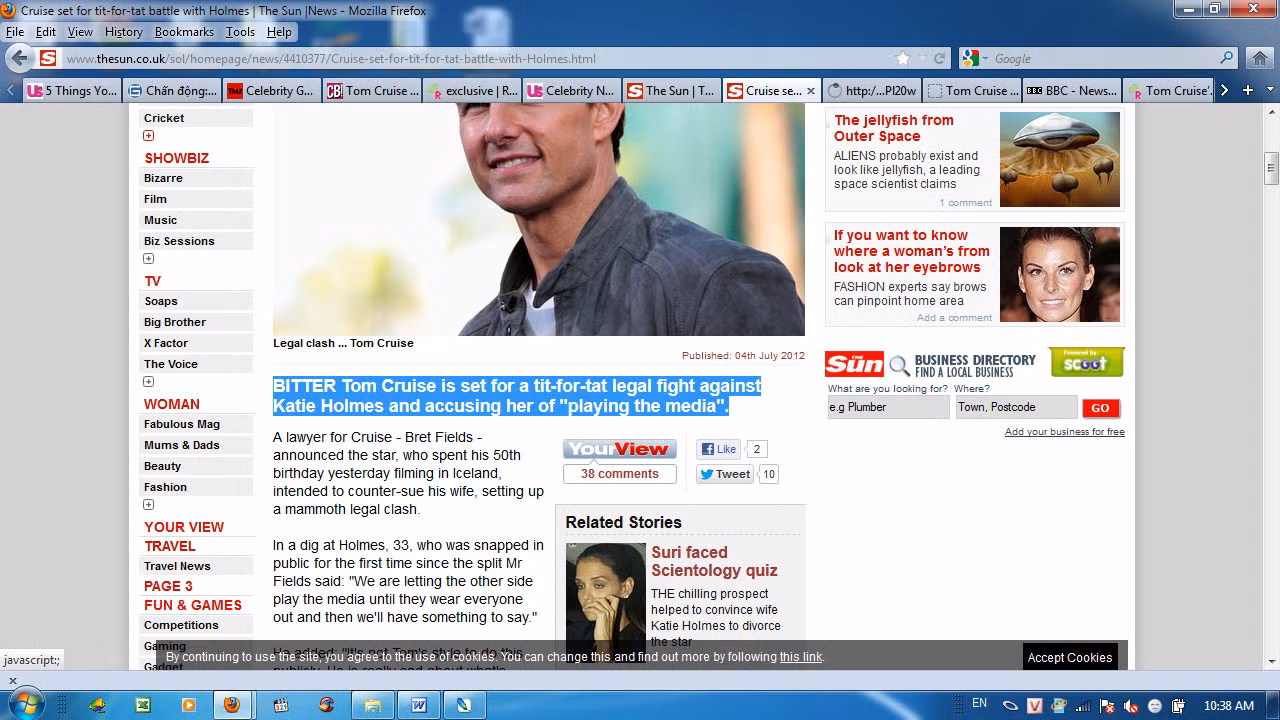Open the Help menu

click(x=279, y=32)
